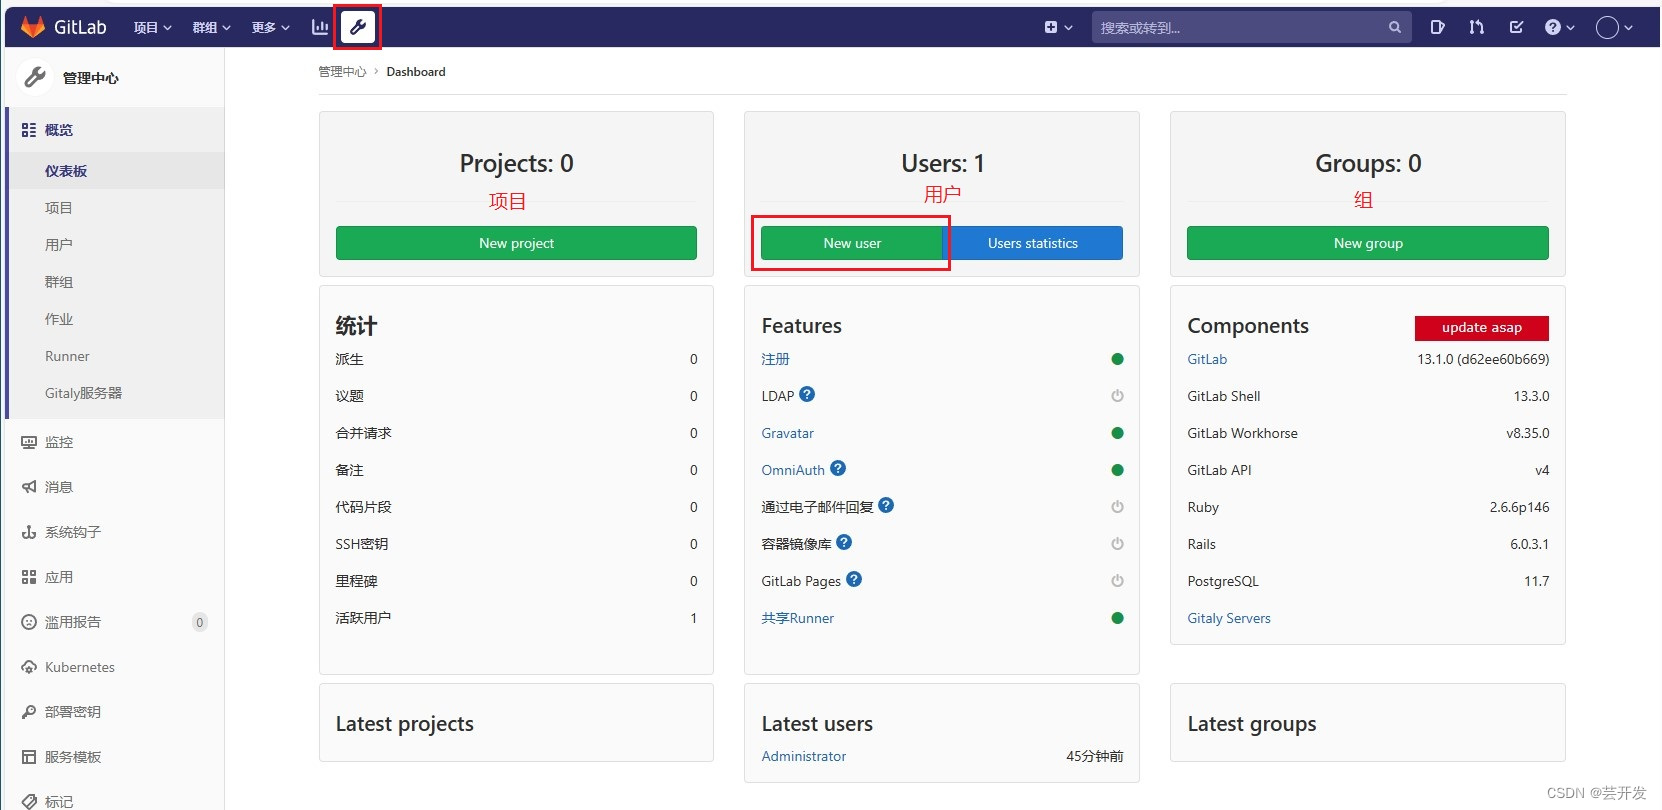Click the 服务模板 template sidebar icon
The image size is (1662, 810).
[29, 757]
